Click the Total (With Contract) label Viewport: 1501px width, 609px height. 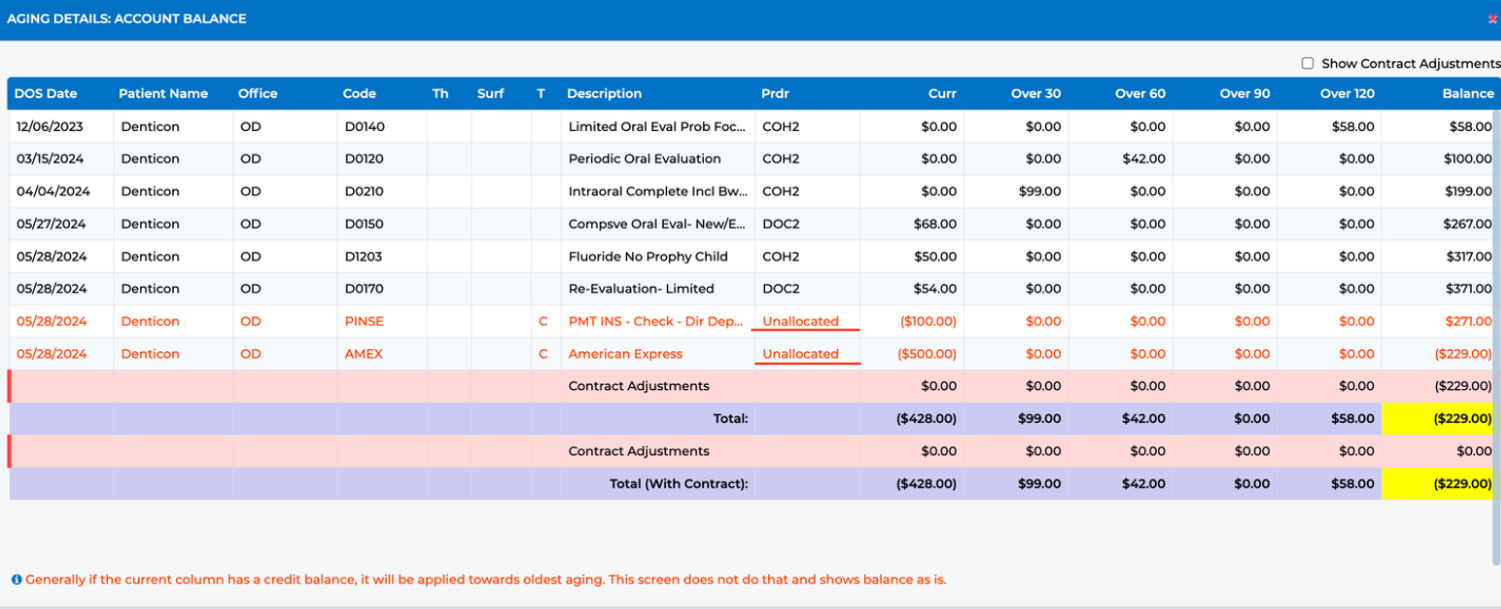click(x=679, y=484)
